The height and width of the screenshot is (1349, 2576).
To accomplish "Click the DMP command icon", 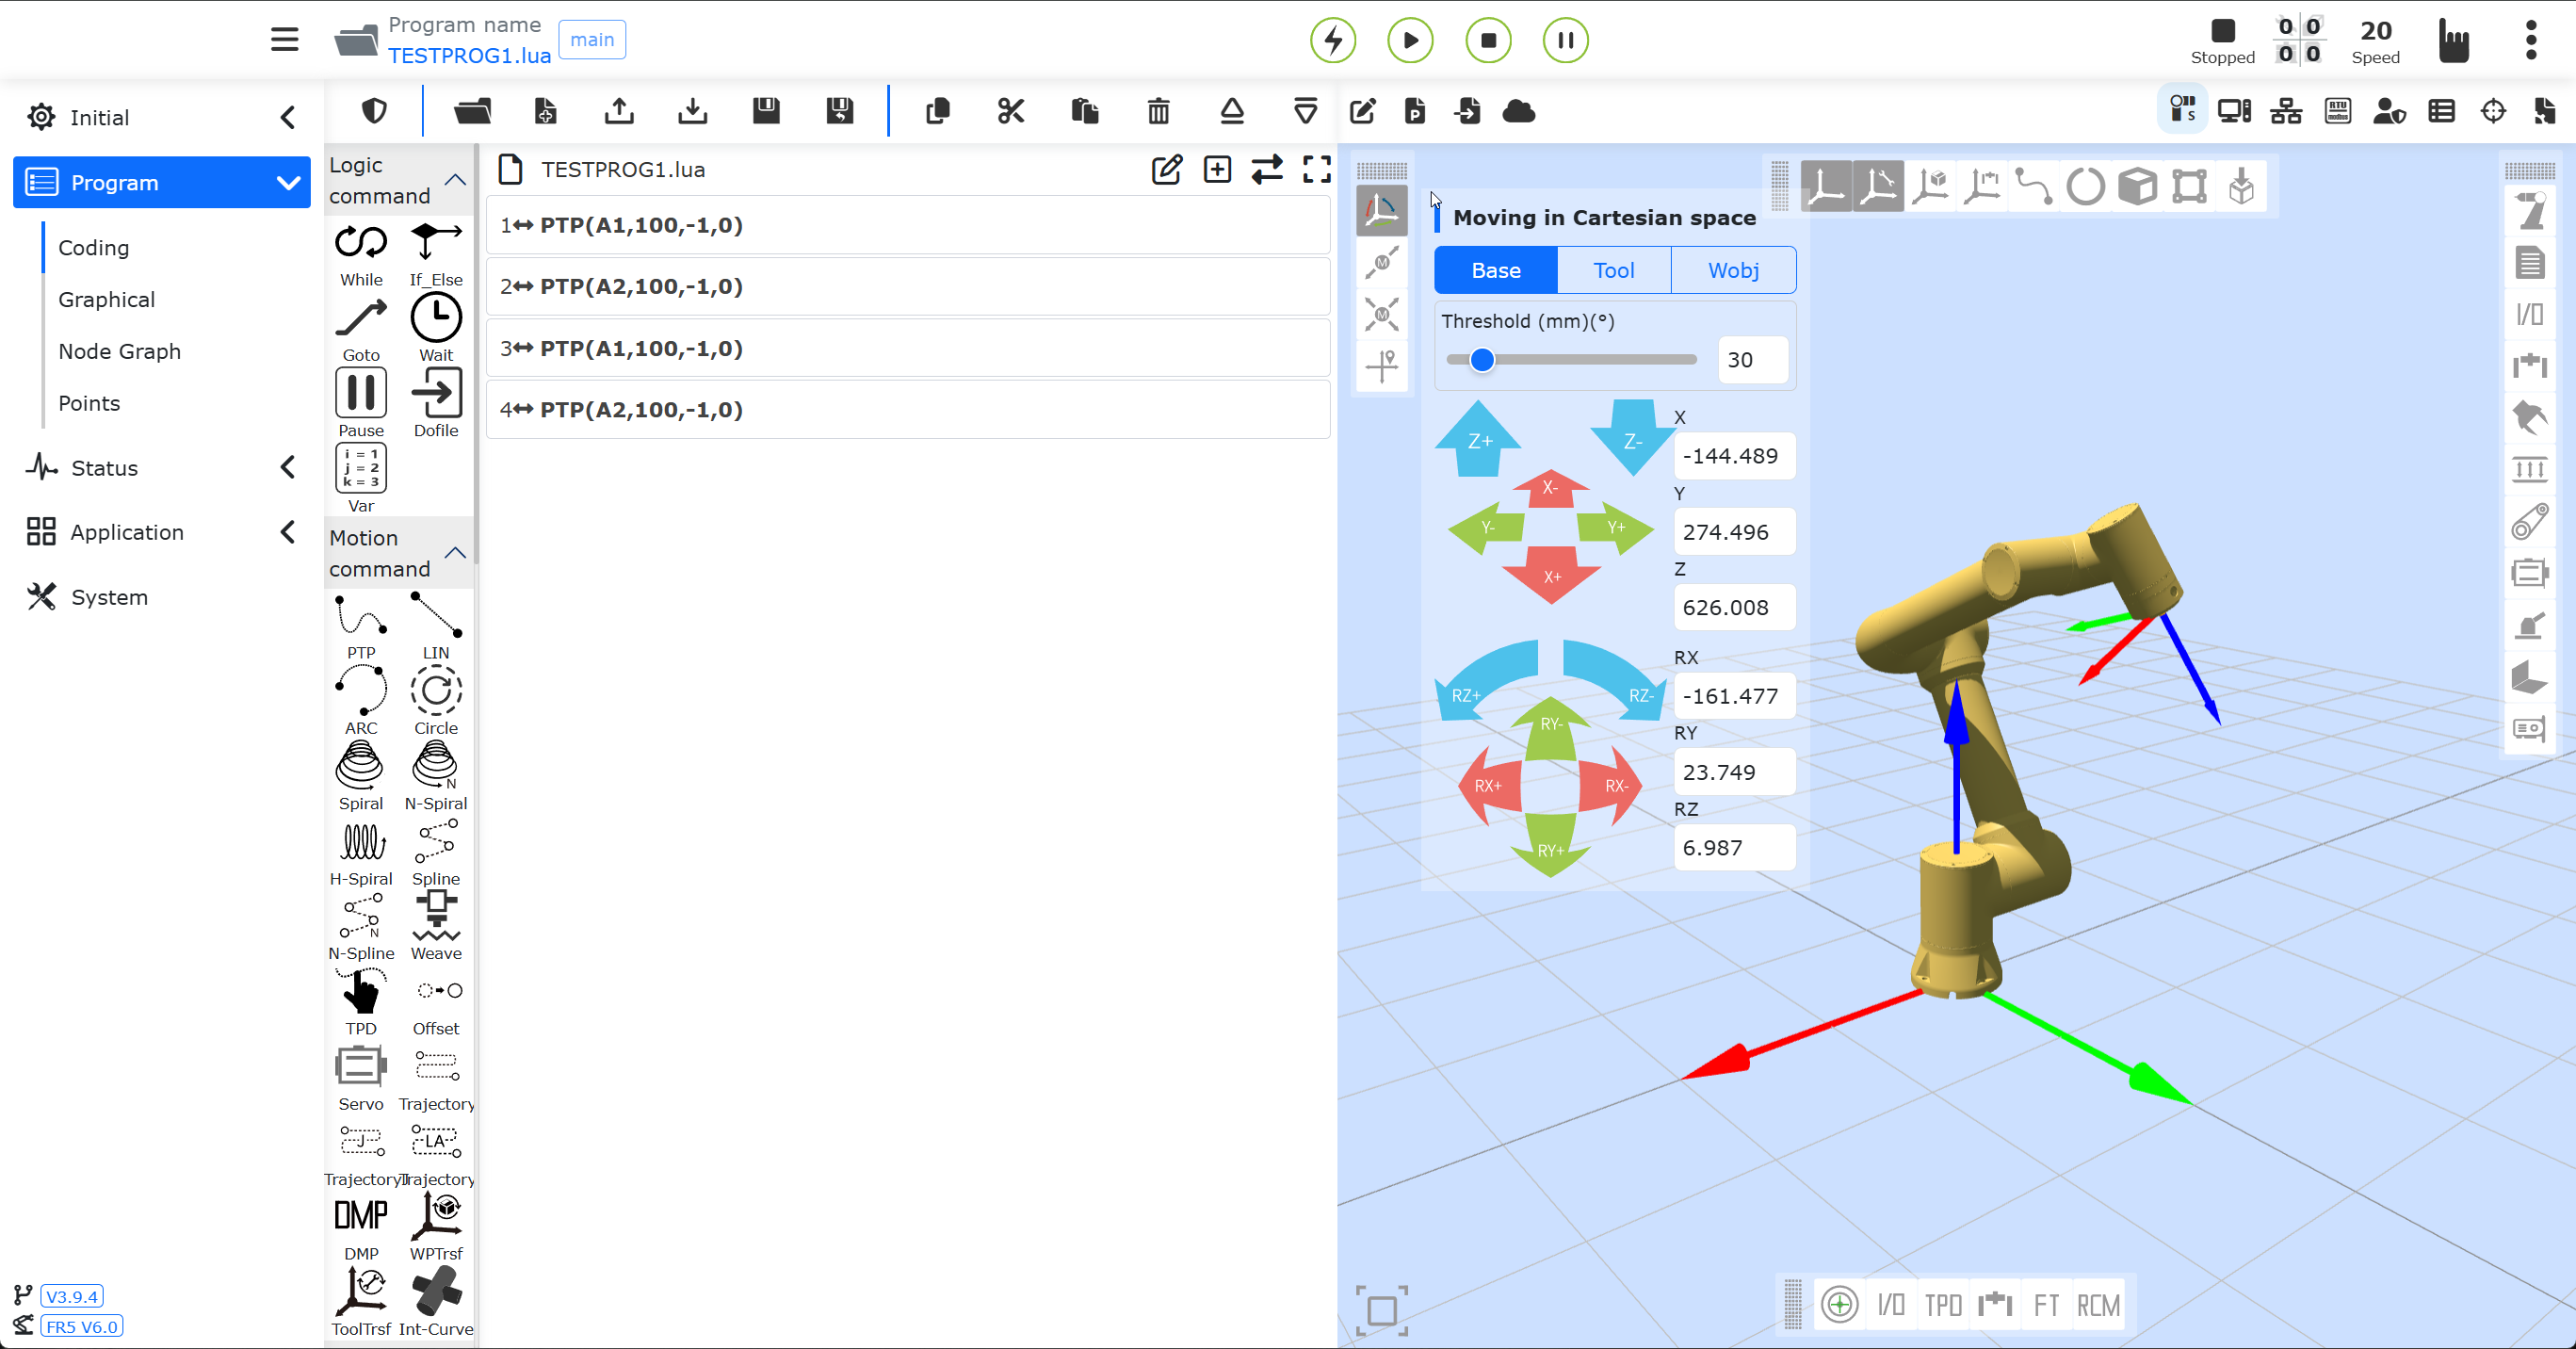I will point(360,1216).
